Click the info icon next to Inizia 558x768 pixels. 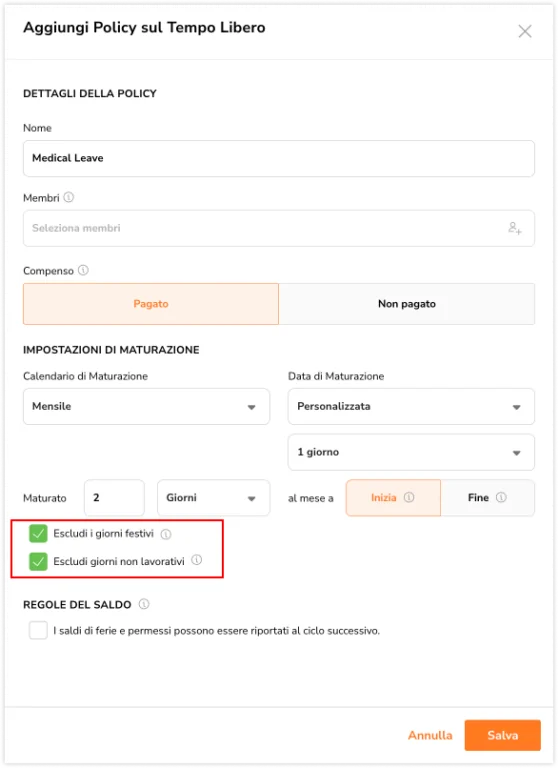[x=409, y=497]
